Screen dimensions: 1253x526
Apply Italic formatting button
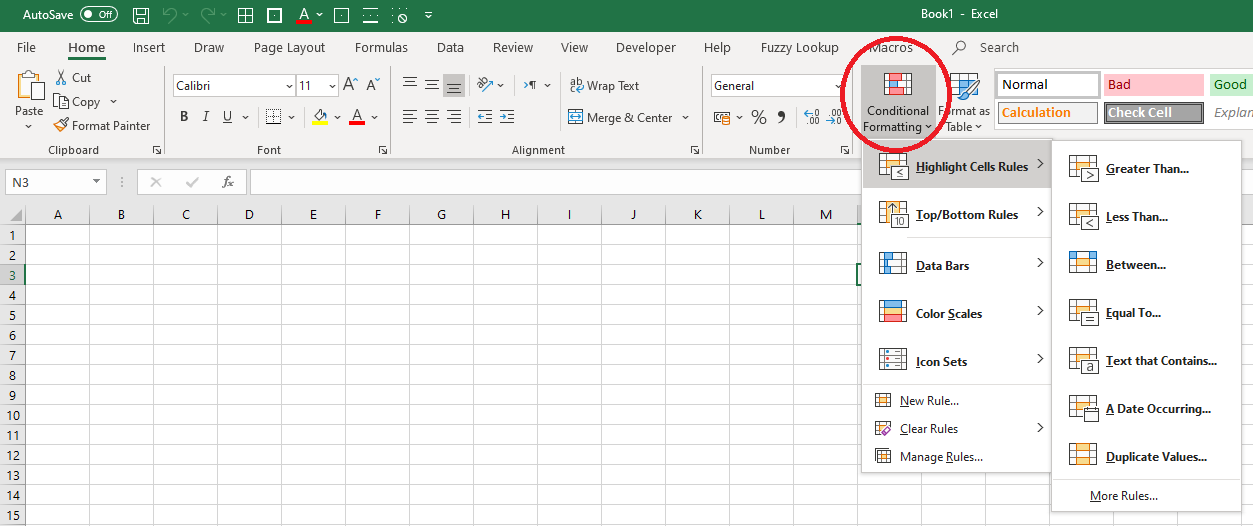tap(206, 117)
